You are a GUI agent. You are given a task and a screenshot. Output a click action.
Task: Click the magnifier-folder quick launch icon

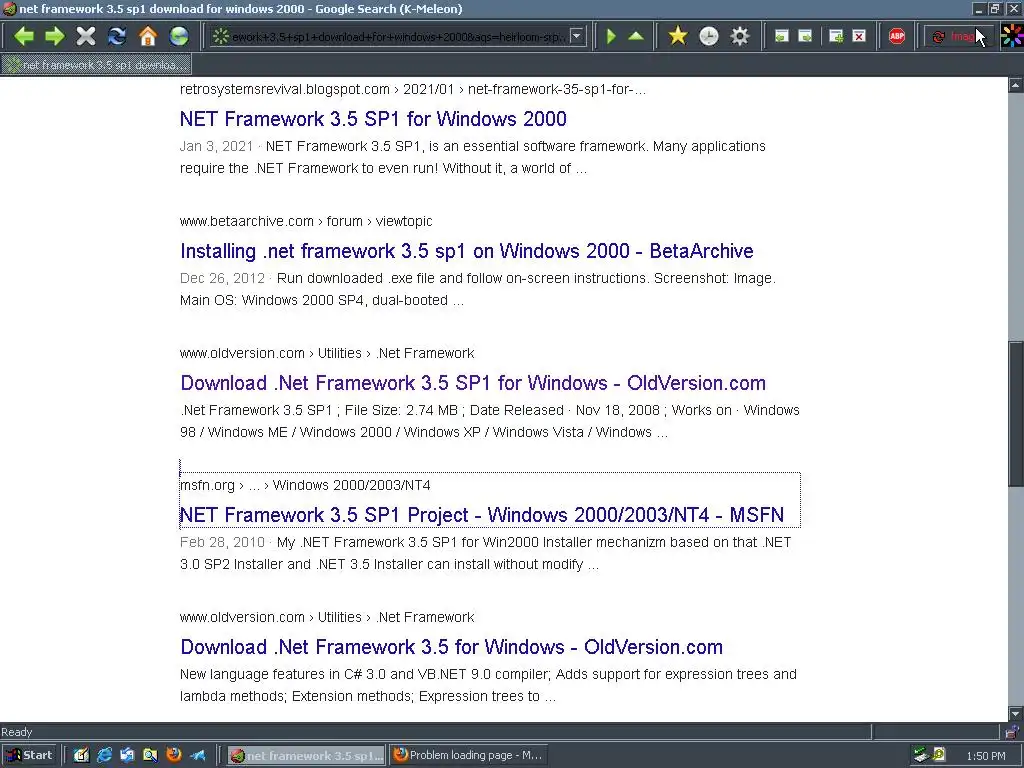(x=150, y=756)
